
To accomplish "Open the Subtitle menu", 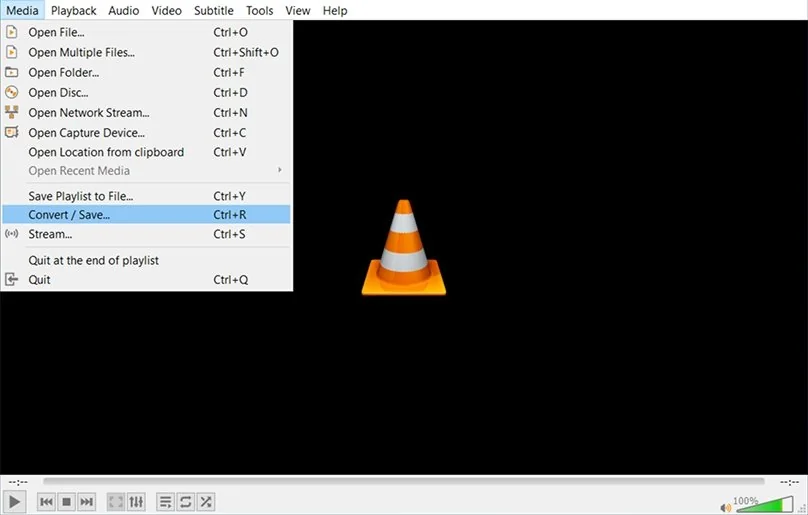I will (213, 10).
